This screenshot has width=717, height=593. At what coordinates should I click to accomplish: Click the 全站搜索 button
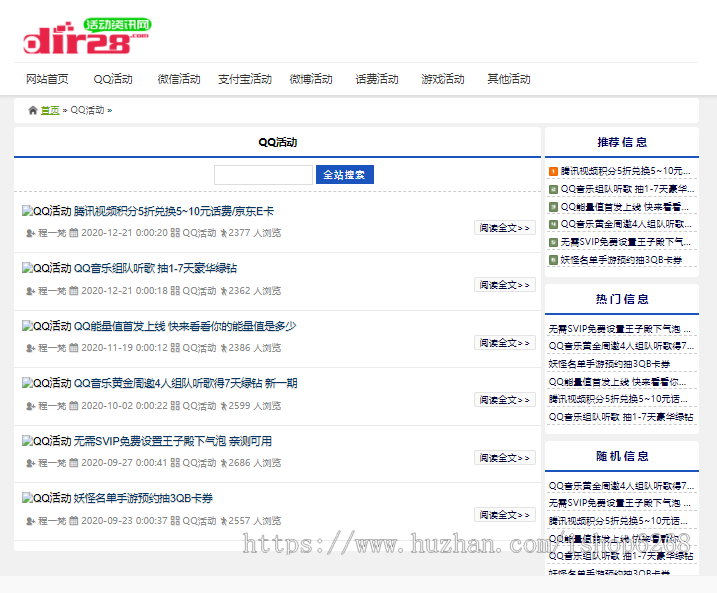345,175
